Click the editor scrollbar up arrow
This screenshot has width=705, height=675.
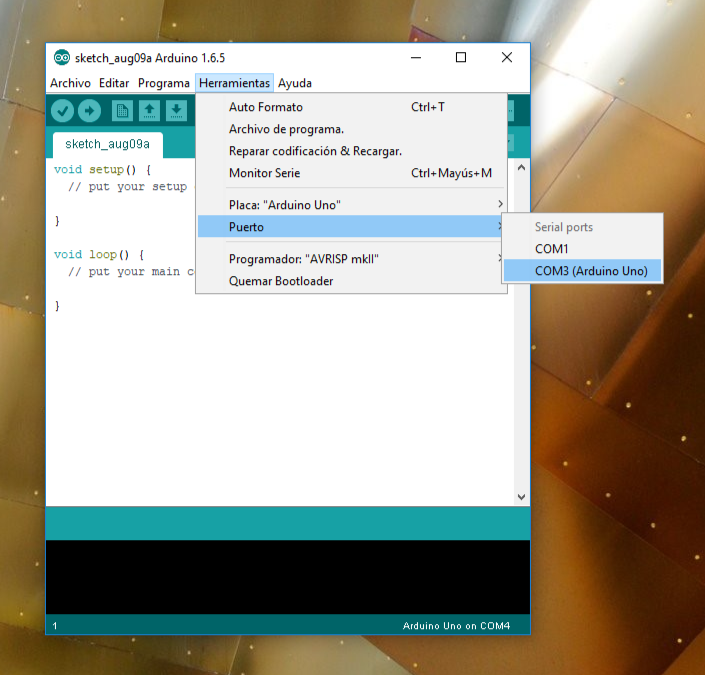click(x=522, y=168)
